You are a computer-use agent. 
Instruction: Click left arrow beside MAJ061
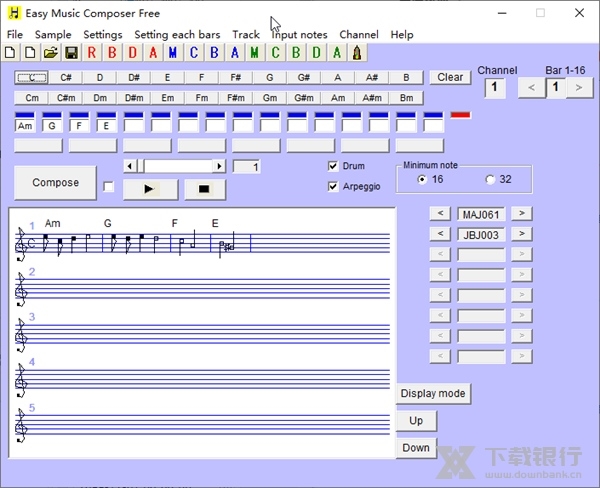pos(440,213)
